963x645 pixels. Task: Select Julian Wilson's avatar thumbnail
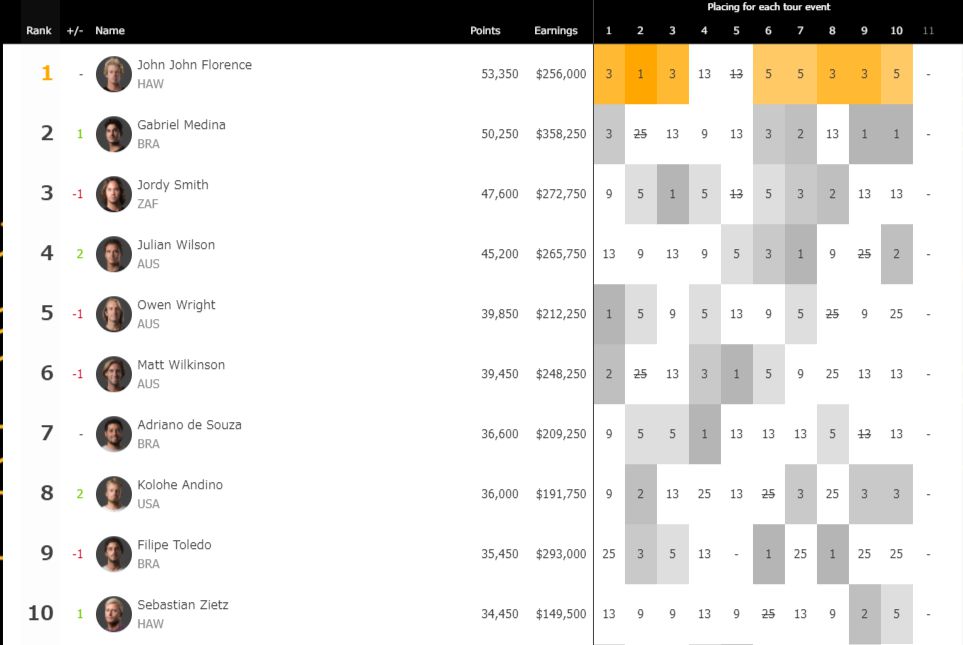pos(114,254)
